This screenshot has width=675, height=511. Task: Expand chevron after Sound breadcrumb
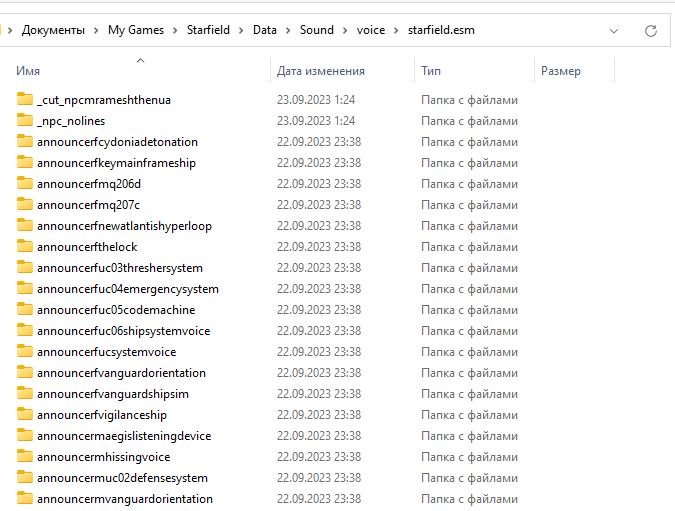345,31
